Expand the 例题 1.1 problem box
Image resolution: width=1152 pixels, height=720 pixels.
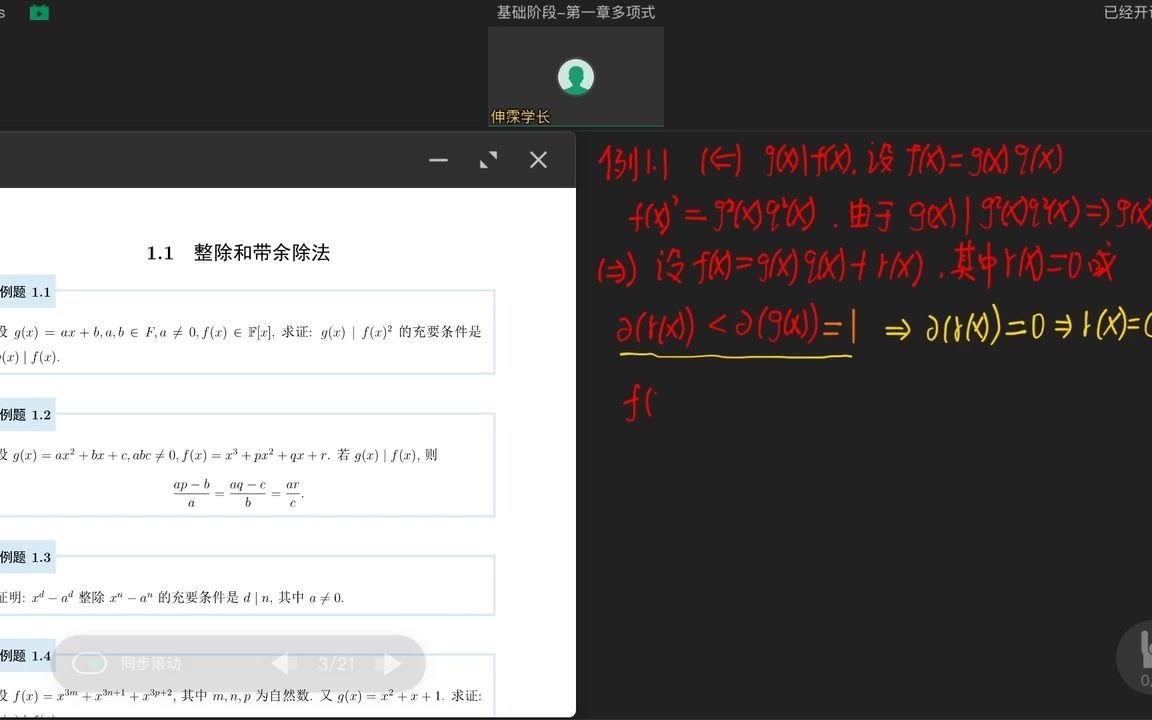click(x=27, y=292)
